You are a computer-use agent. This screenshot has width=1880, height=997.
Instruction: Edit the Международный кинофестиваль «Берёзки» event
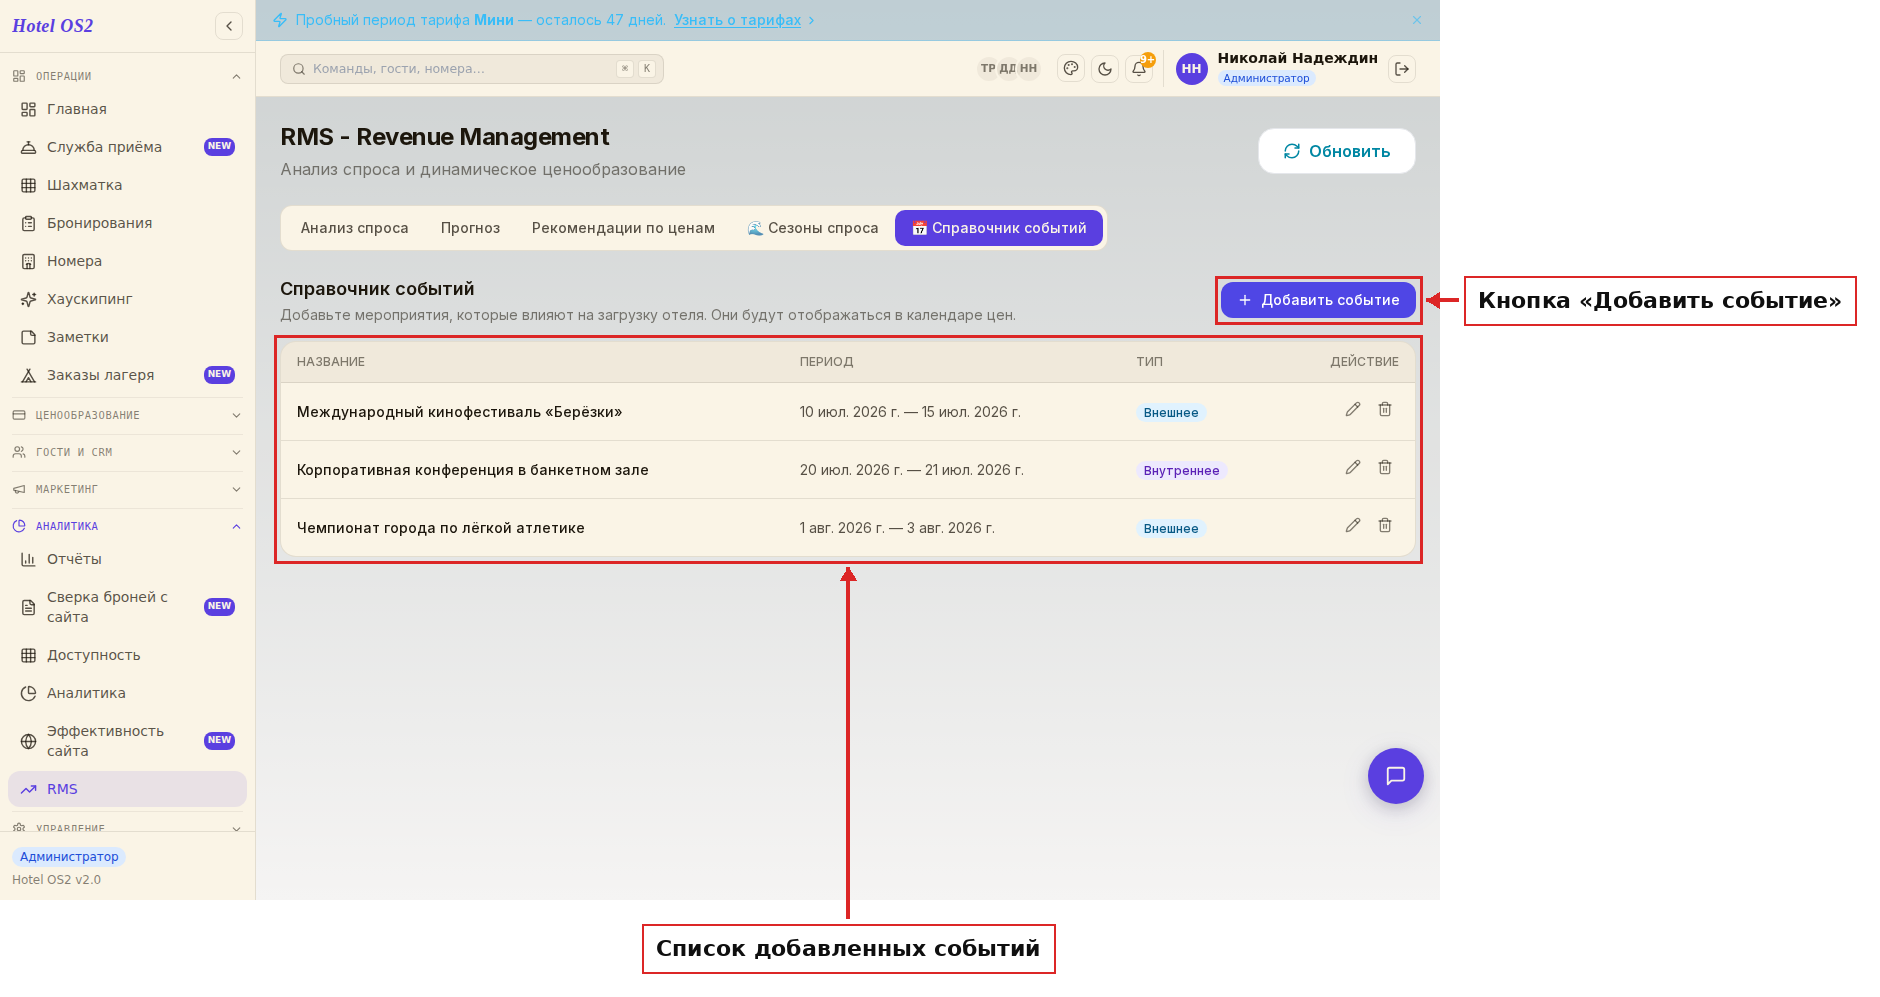1353,410
